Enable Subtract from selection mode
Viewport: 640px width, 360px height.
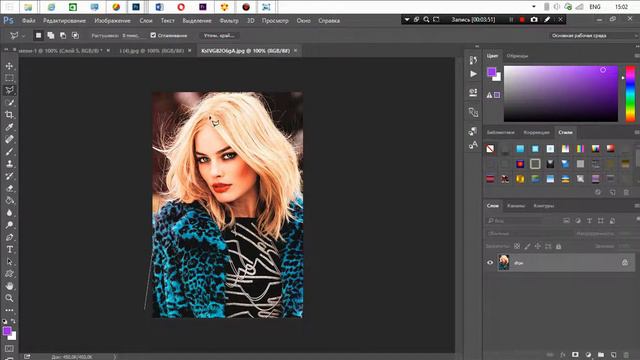pos(63,36)
